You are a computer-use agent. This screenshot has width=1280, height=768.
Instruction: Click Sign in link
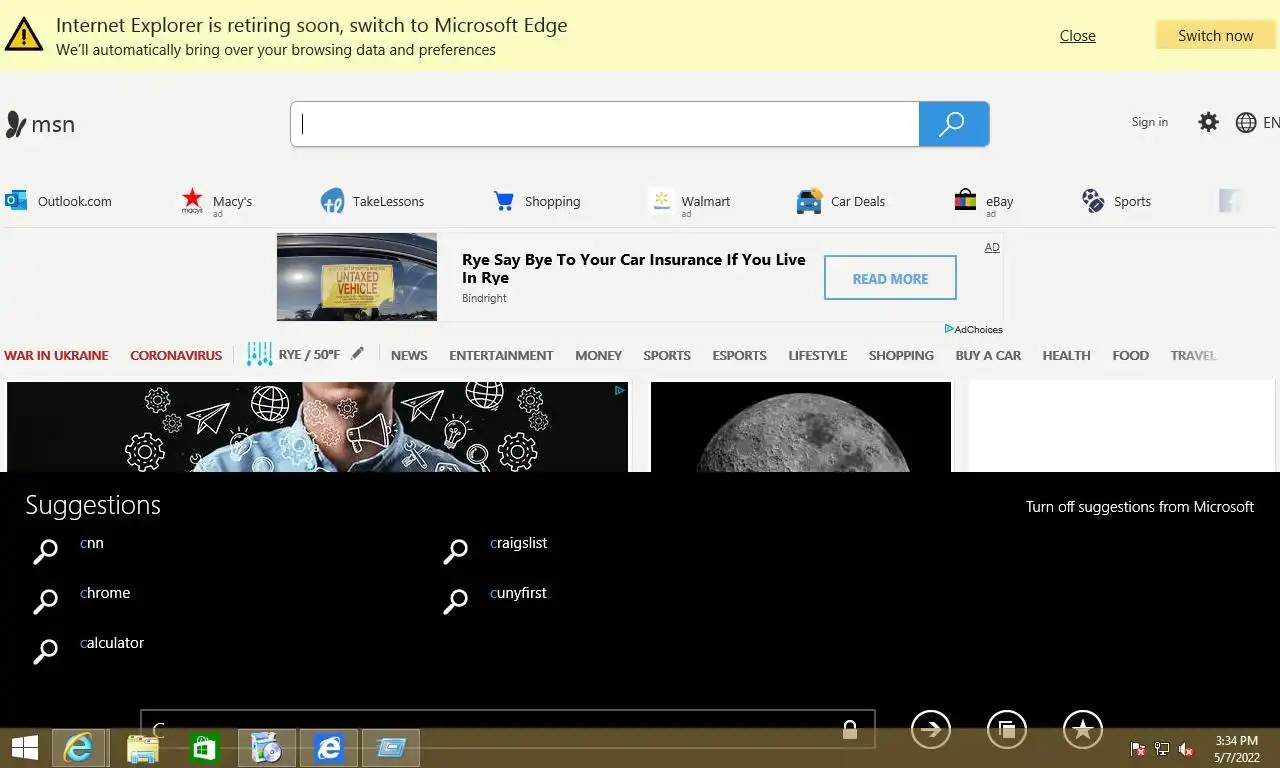click(x=1149, y=122)
